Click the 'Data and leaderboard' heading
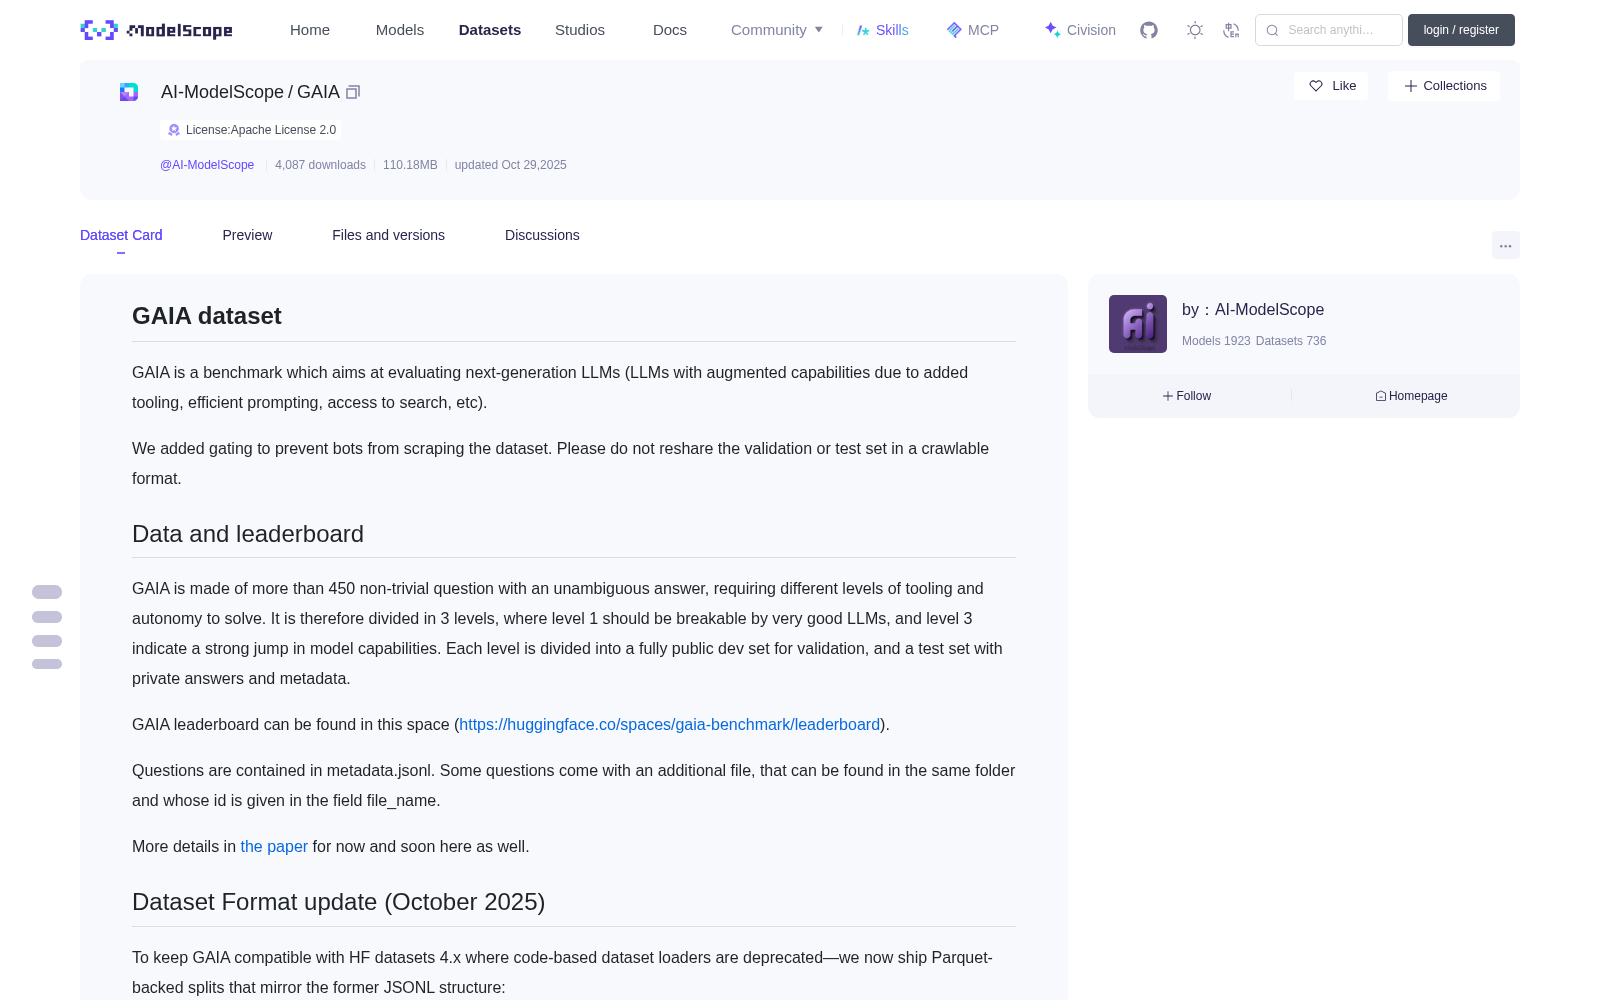This screenshot has height=1000, width=1600. pyautogui.click(x=248, y=534)
